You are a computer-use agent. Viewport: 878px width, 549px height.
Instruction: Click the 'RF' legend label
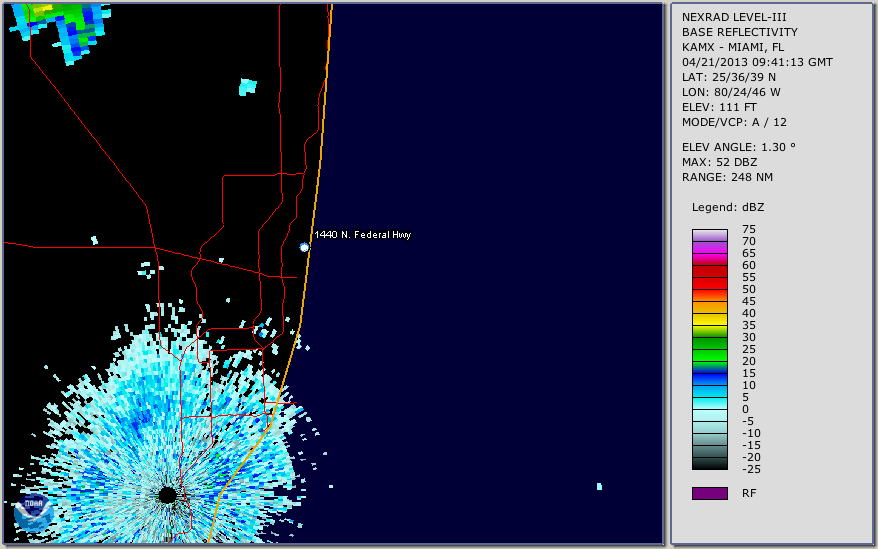pos(749,494)
